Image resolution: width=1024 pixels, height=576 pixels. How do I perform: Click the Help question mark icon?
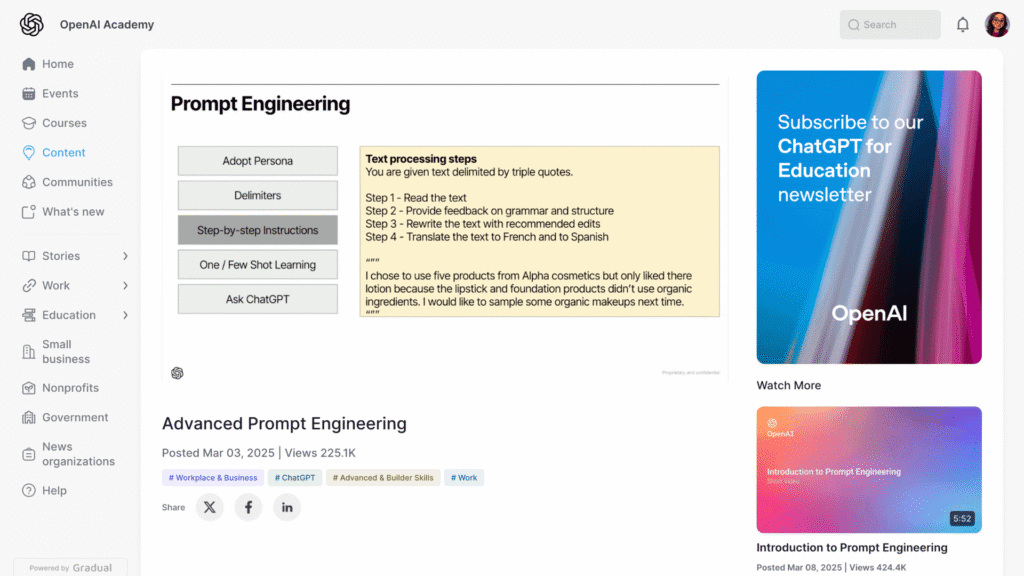tap(29, 490)
